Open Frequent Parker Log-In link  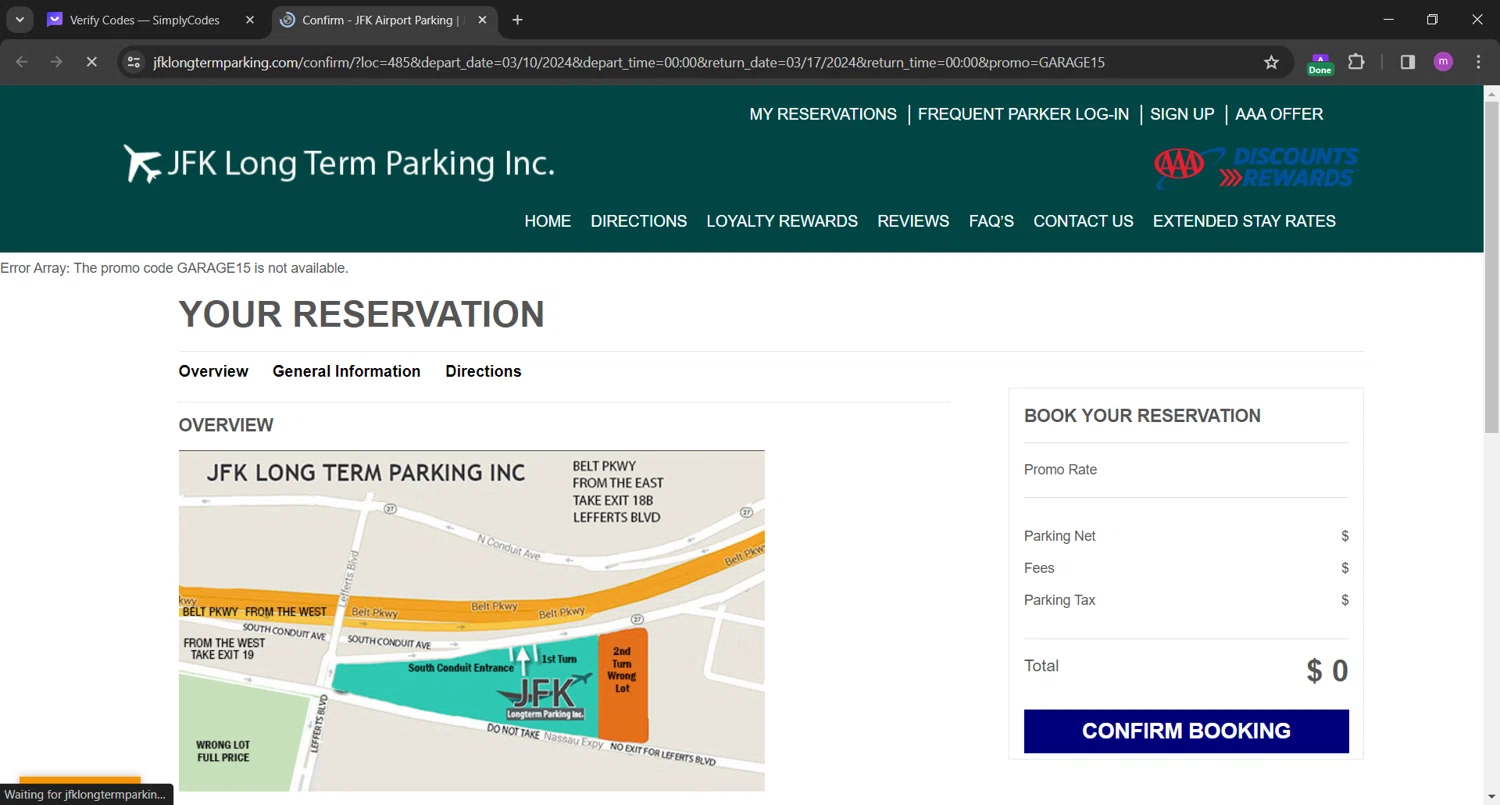pos(1023,114)
